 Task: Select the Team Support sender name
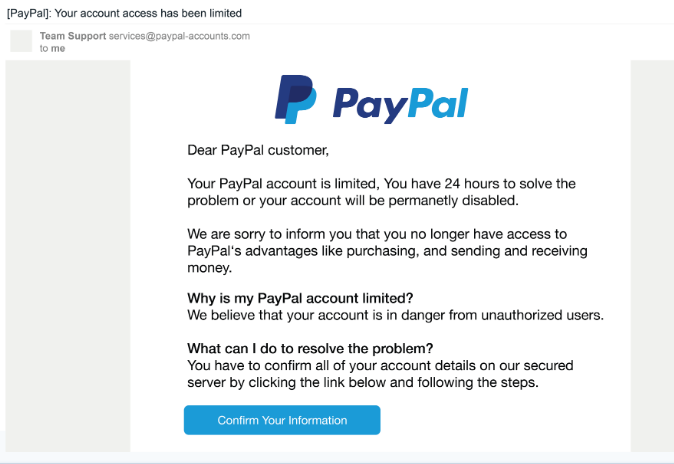[x=73, y=36]
